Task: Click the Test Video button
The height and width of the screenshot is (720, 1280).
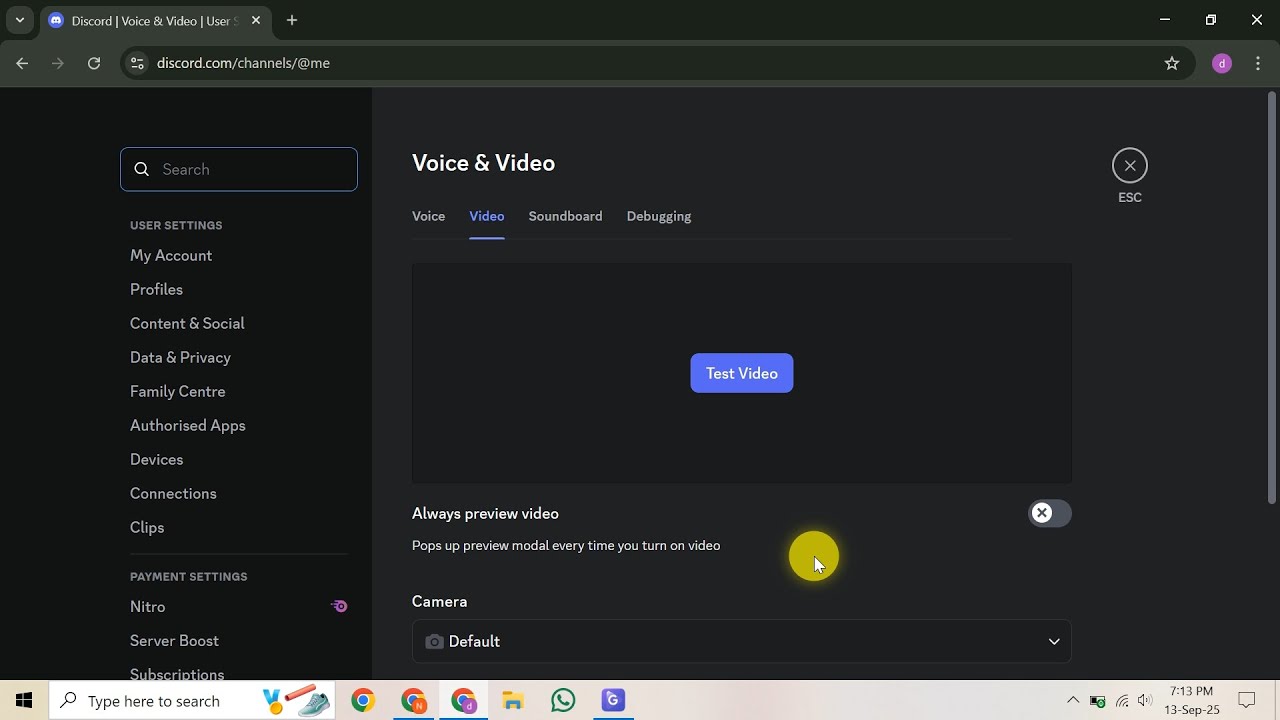Action: click(742, 373)
